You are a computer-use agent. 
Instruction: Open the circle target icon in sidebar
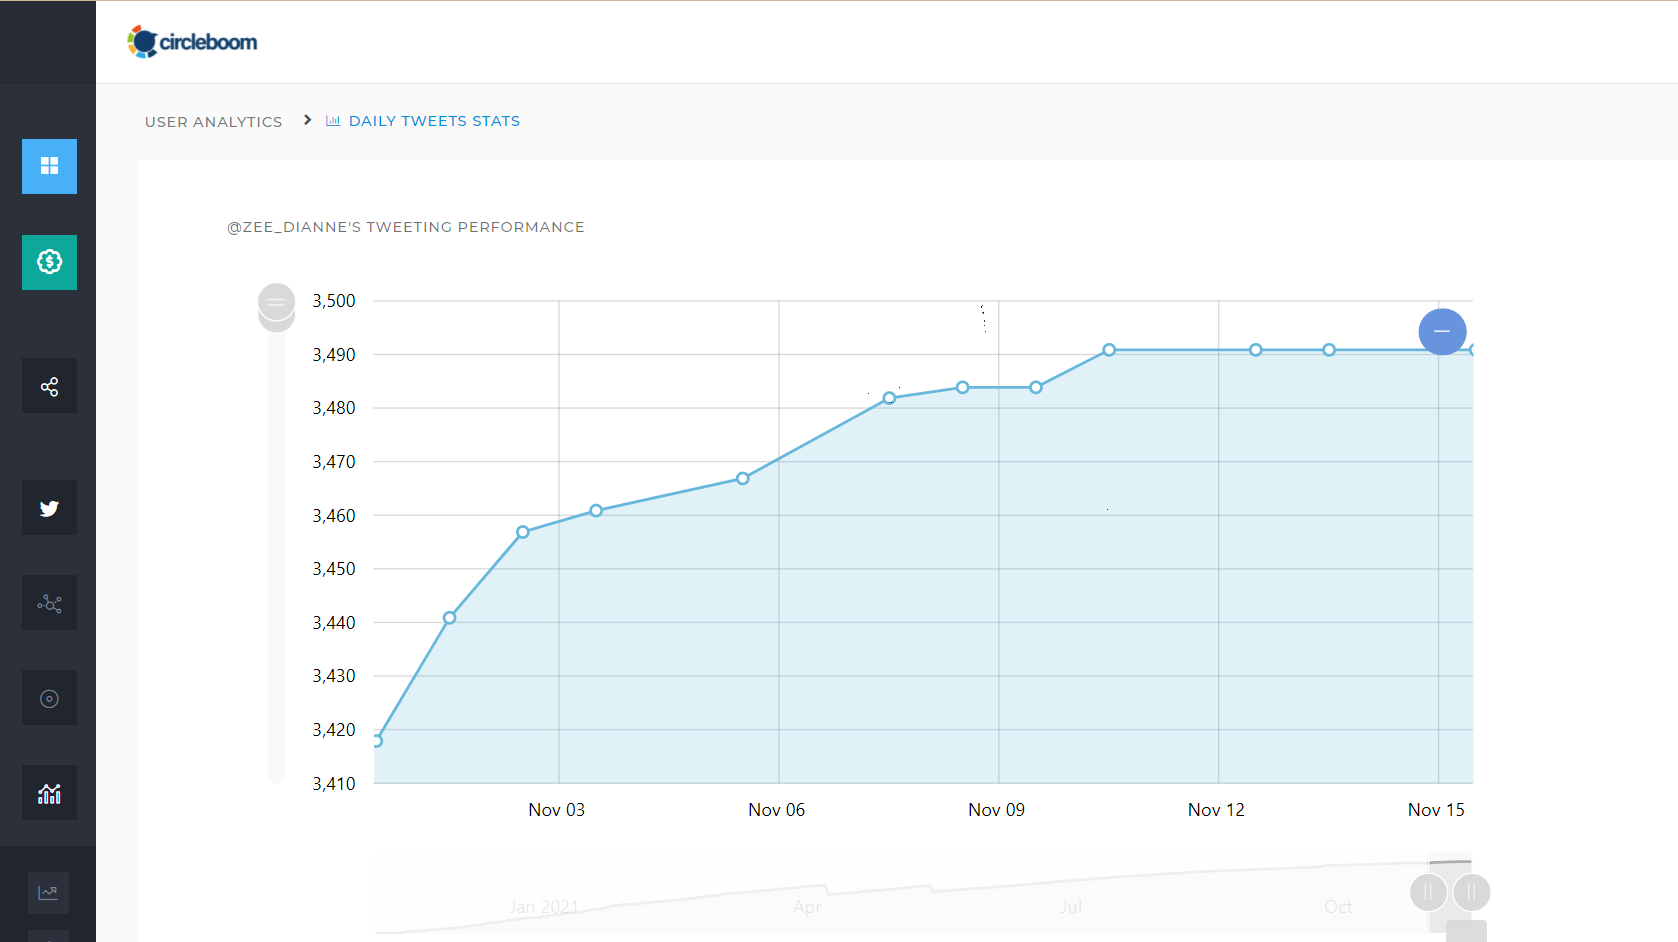49,697
